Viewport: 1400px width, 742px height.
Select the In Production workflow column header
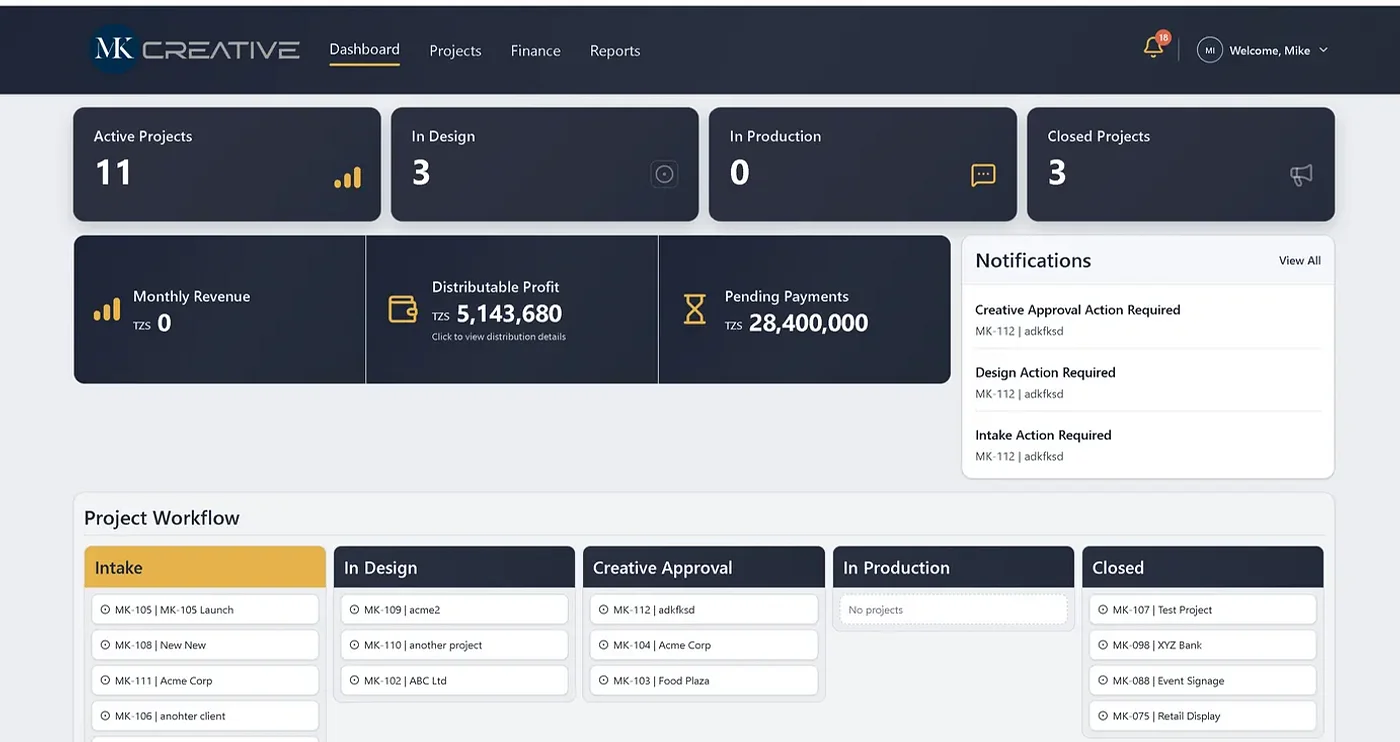click(953, 567)
